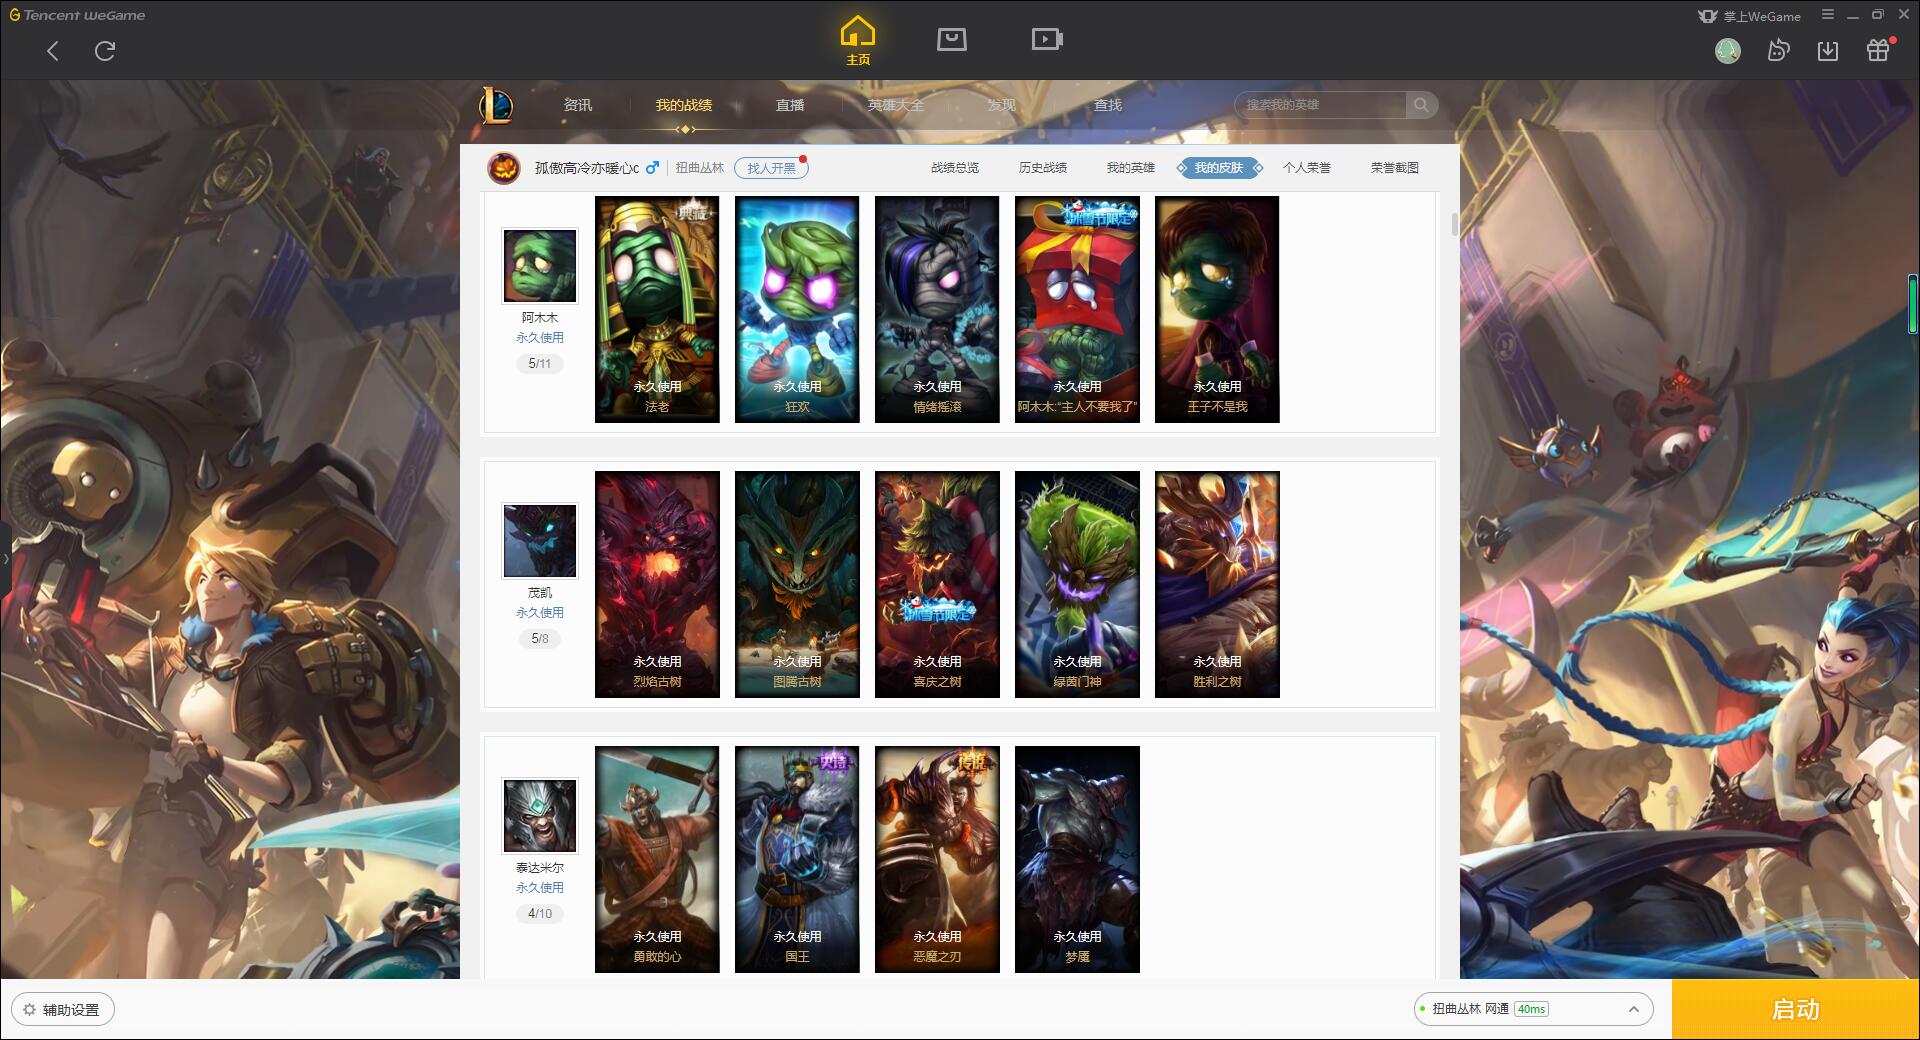
Task: Switch to 荣誉截图 sub-tab
Action: 1395,168
